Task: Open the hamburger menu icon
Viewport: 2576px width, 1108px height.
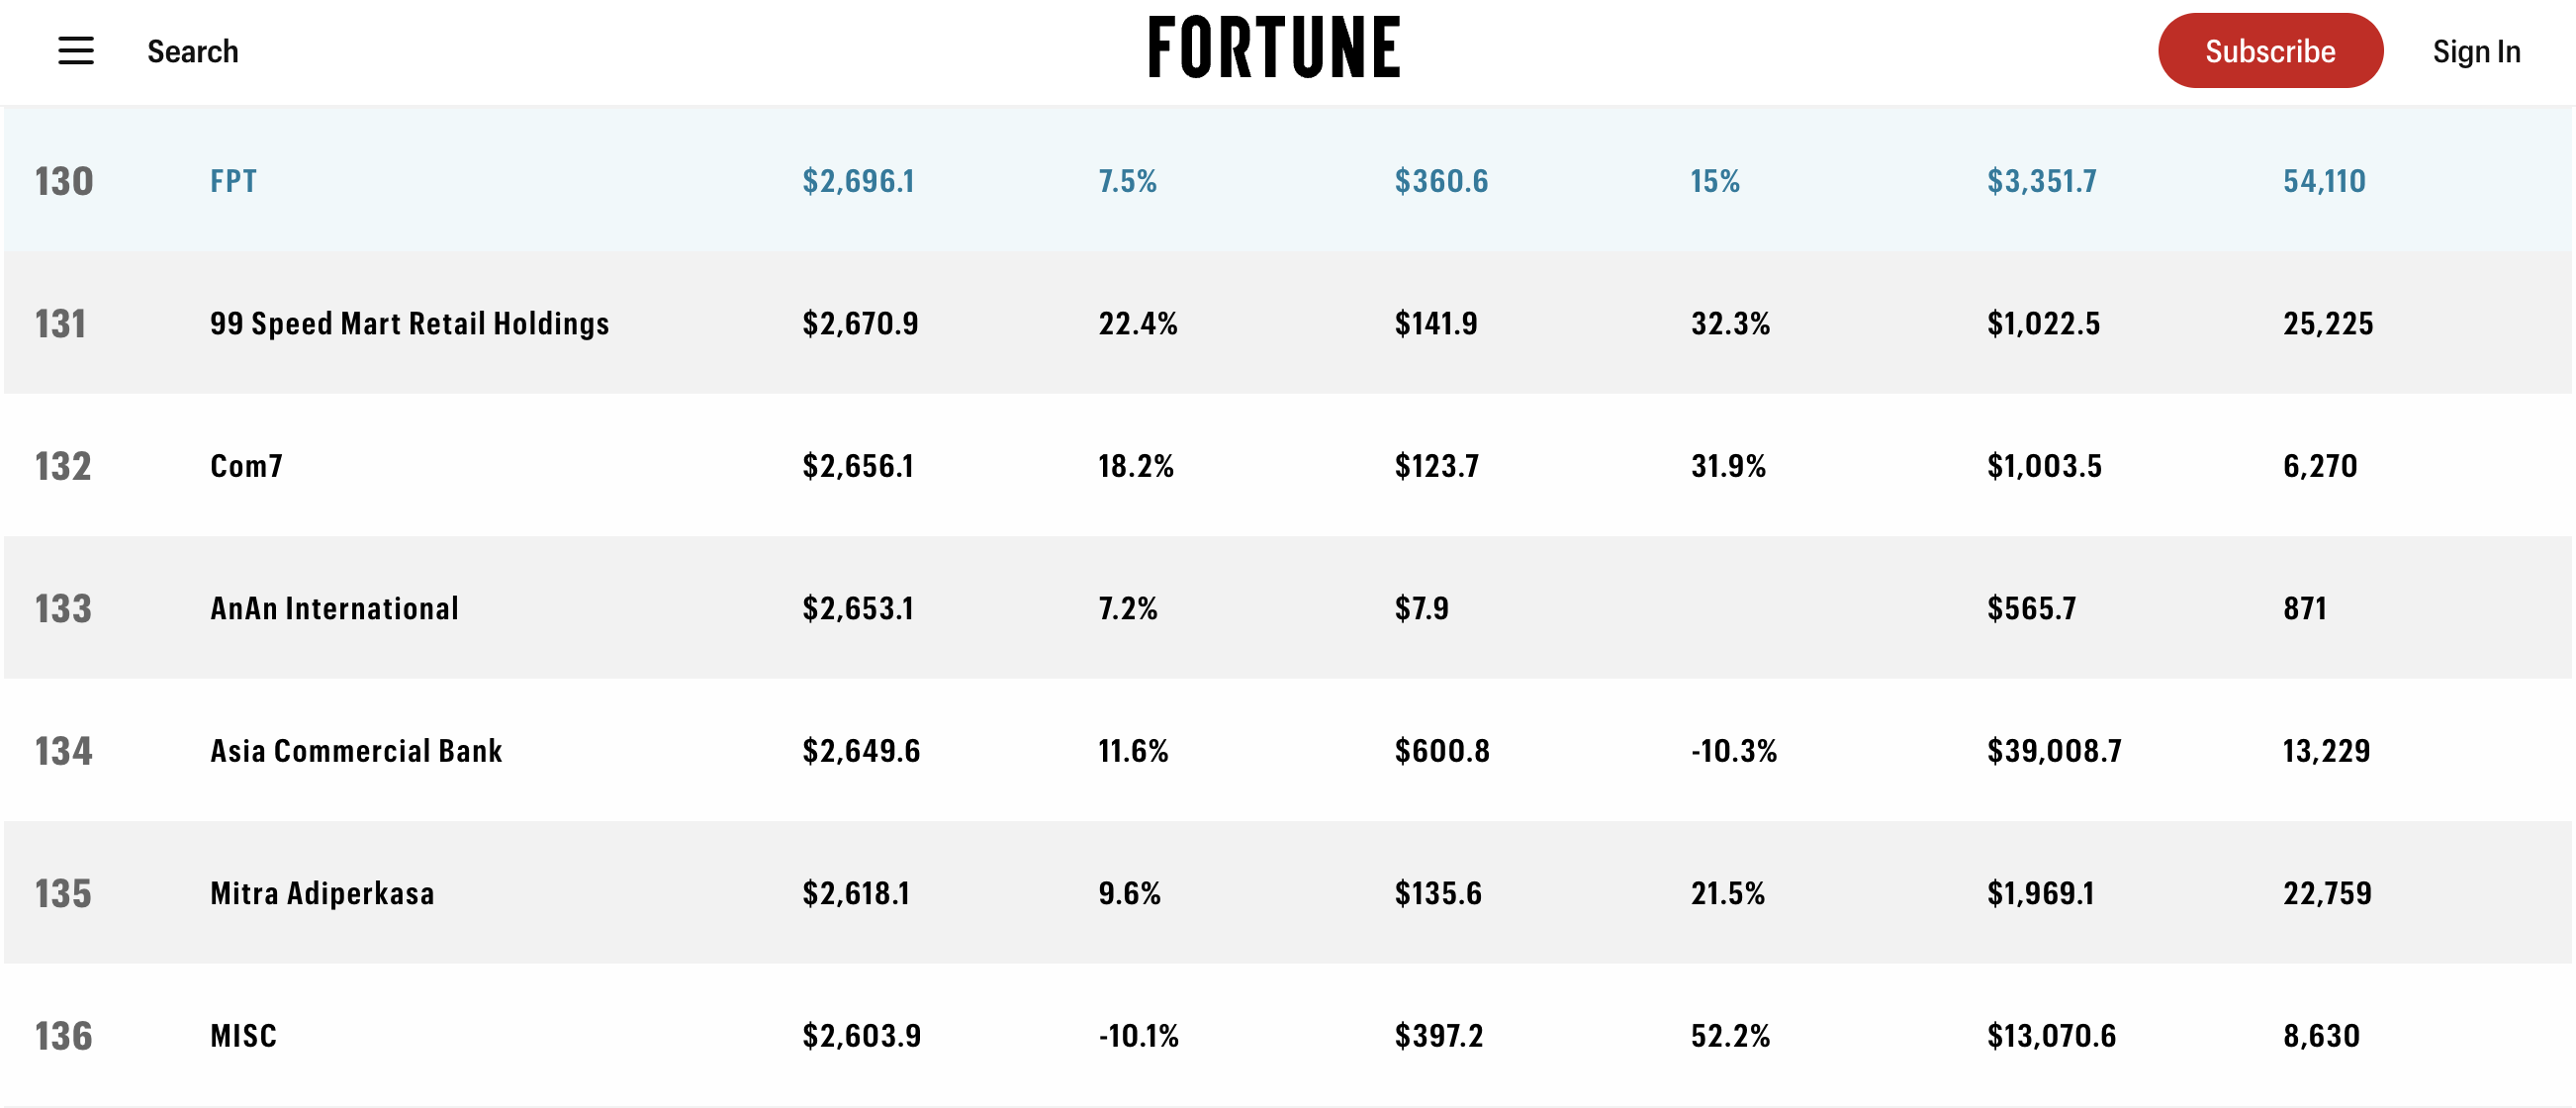Action: pyautogui.click(x=76, y=51)
